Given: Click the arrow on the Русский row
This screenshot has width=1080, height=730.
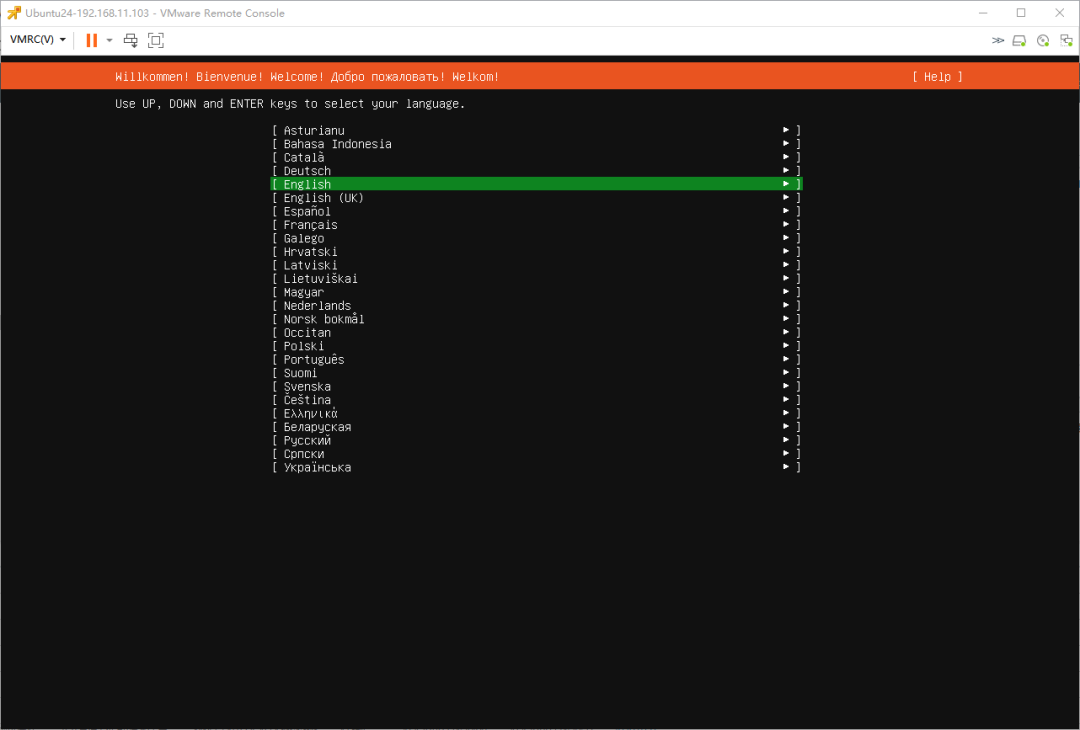Looking at the screenshot, I should [786, 439].
